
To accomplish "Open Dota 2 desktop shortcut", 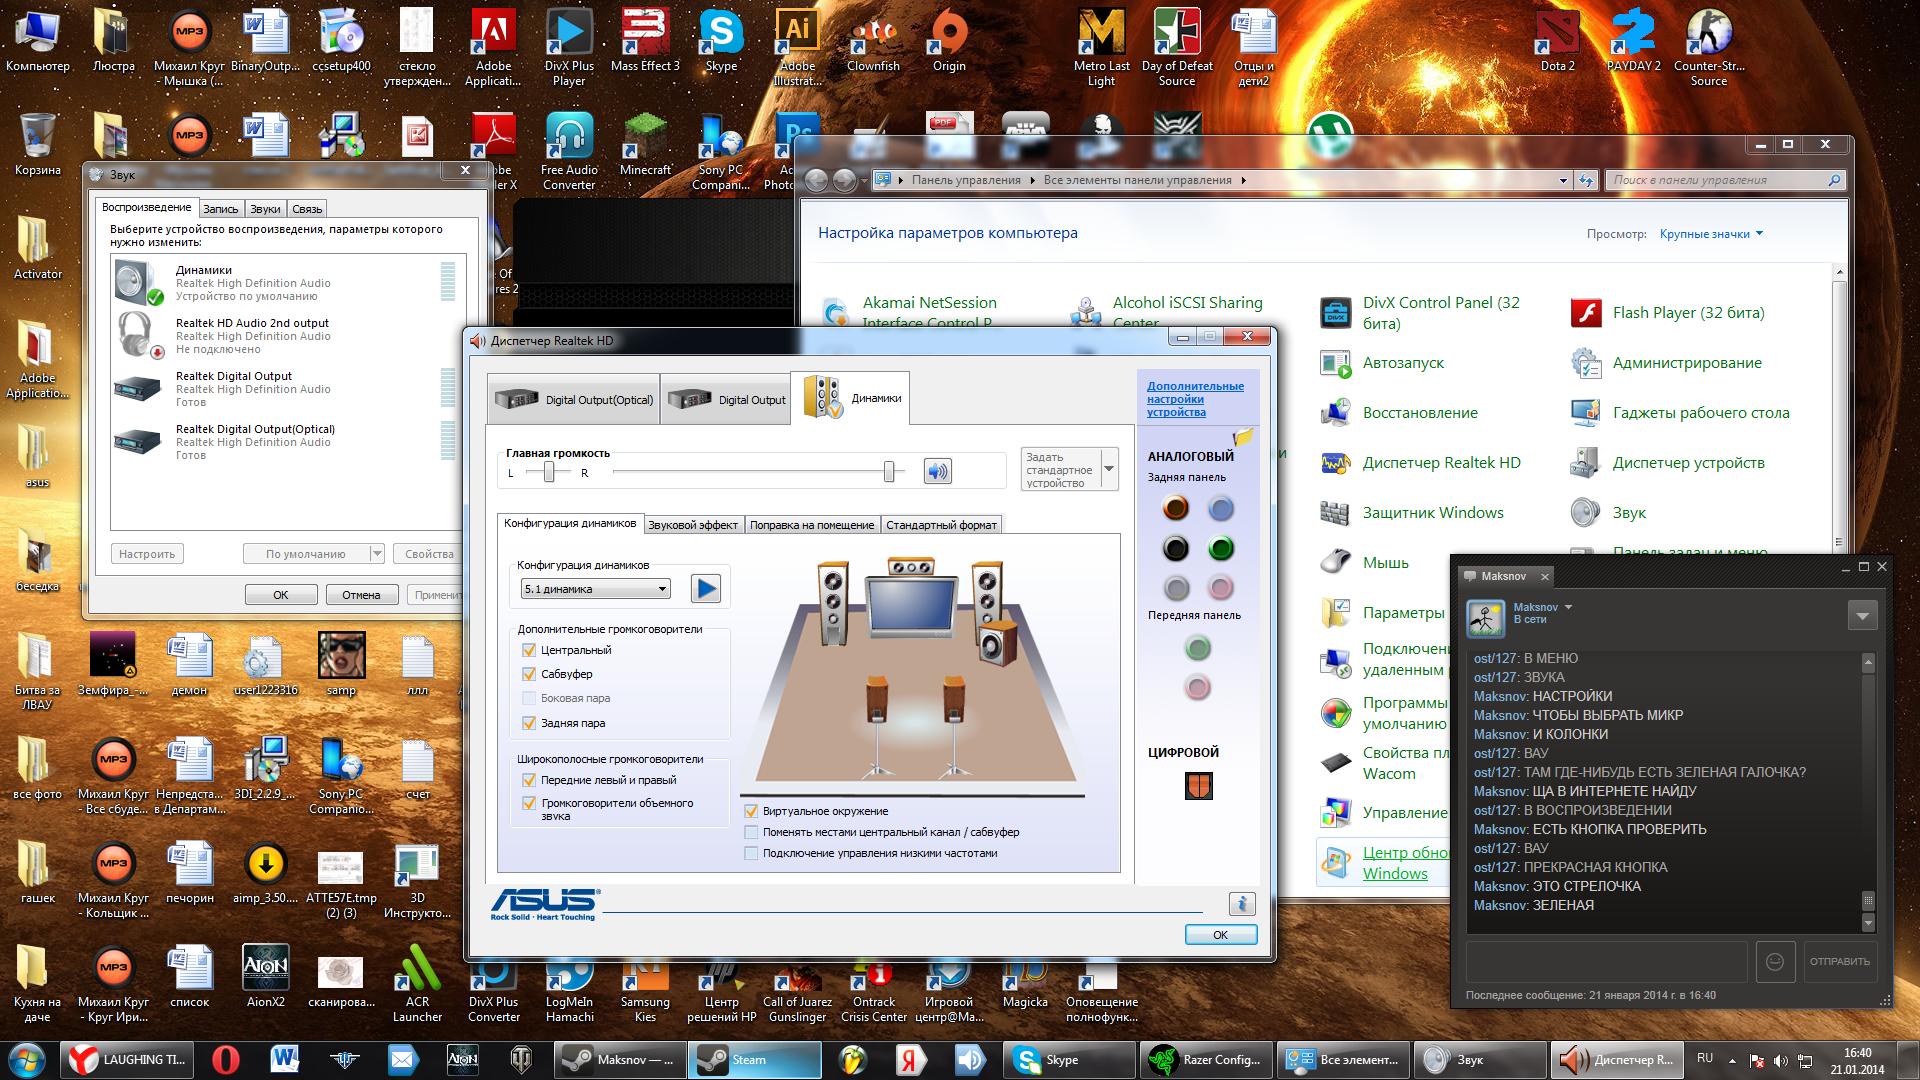I will coord(1557,40).
